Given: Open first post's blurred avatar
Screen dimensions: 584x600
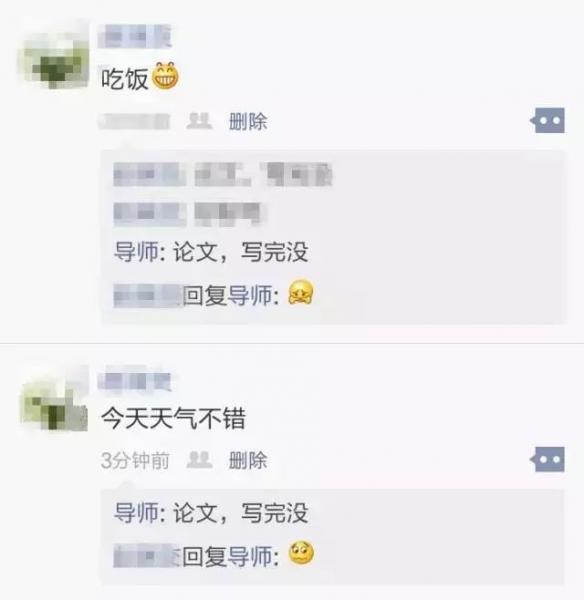Looking at the screenshot, I should pos(54,57).
